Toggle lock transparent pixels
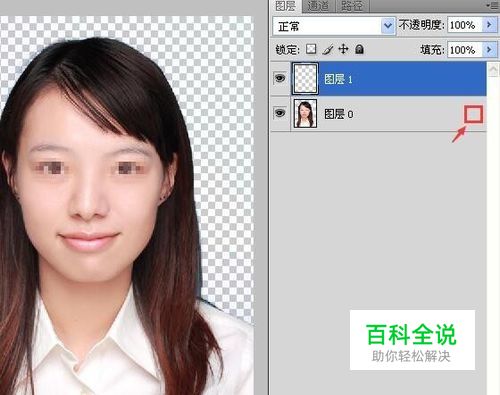Viewport: 500px width, 395px height. [311, 49]
